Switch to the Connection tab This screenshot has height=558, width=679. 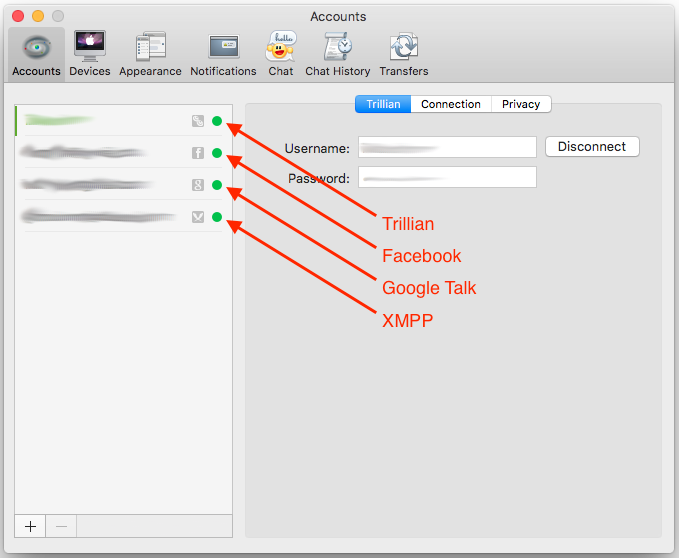pyautogui.click(x=451, y=104)
